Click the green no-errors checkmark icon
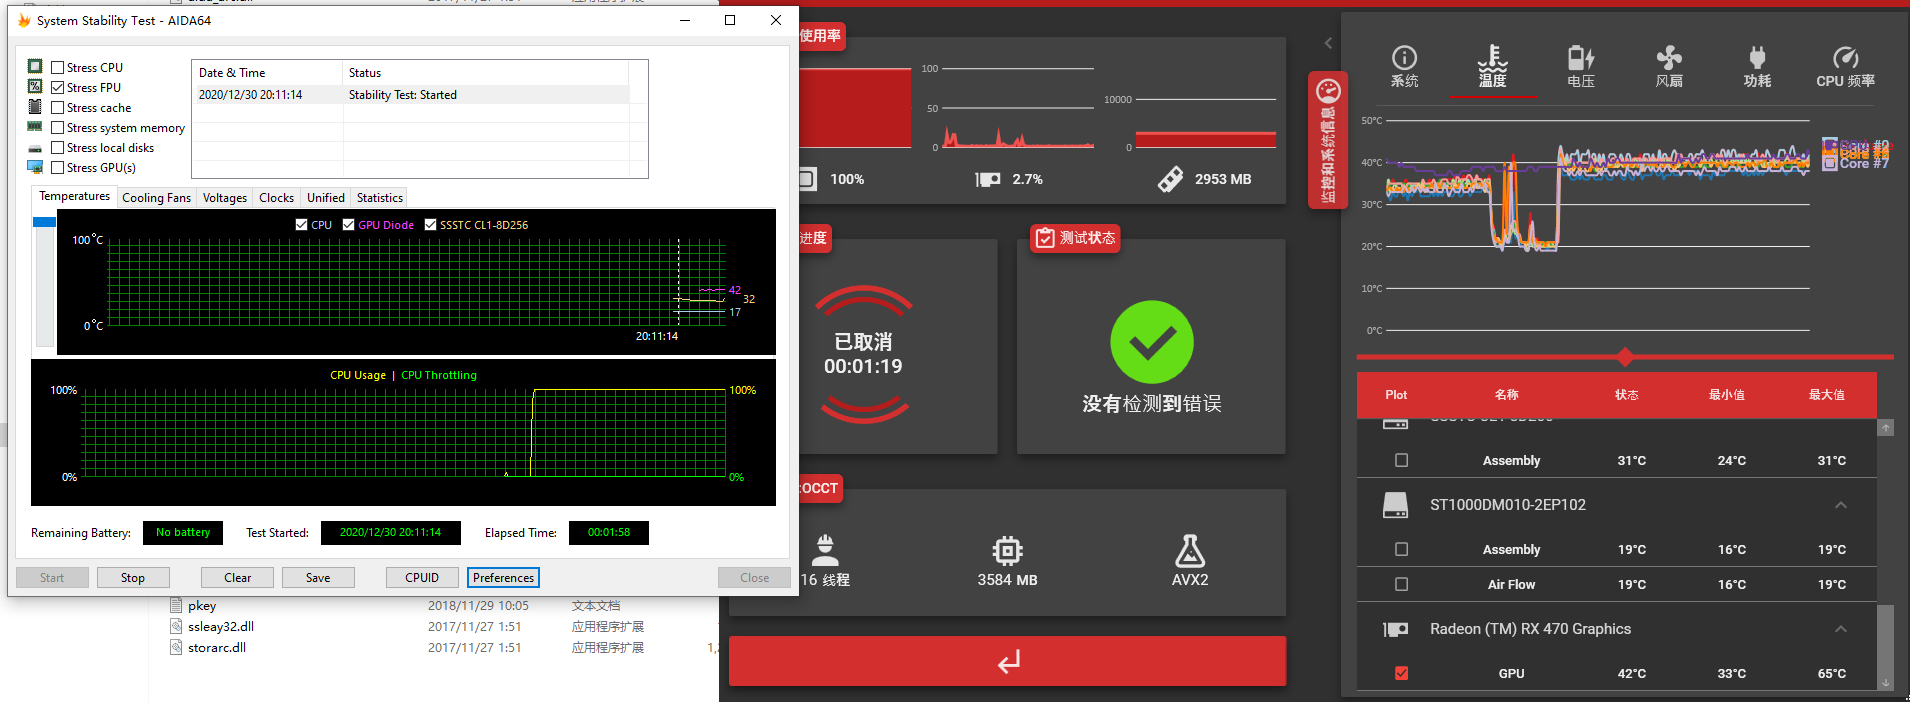Screen dimensions: 1910x703 (1152, 342)
